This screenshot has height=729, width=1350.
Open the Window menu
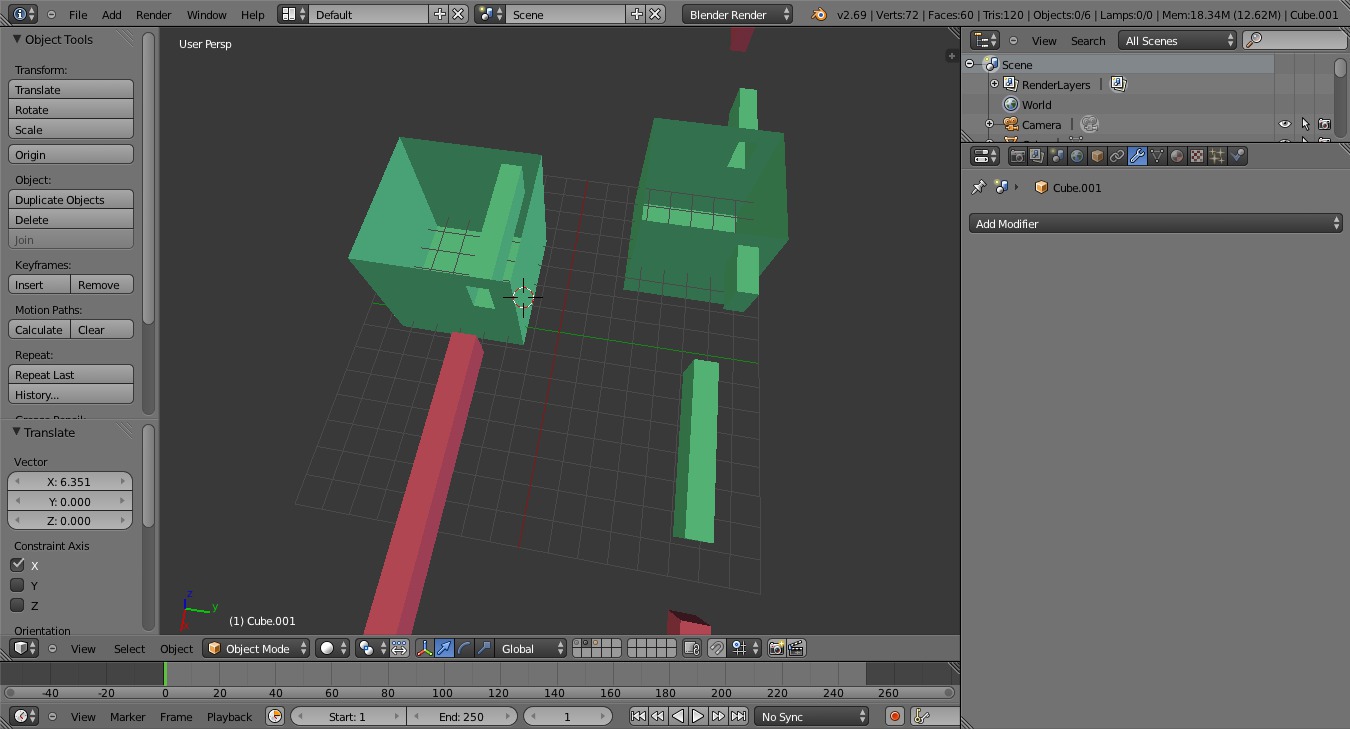click(x=206, y=15)
